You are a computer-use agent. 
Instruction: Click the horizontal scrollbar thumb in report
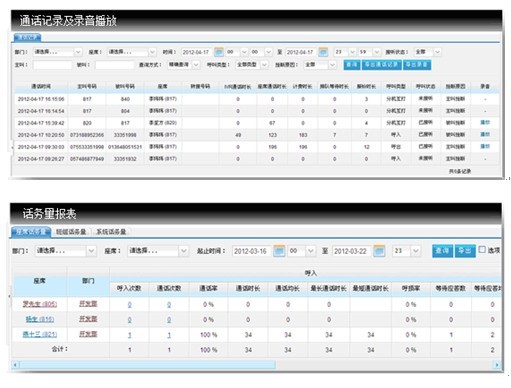tap(148, 365)
